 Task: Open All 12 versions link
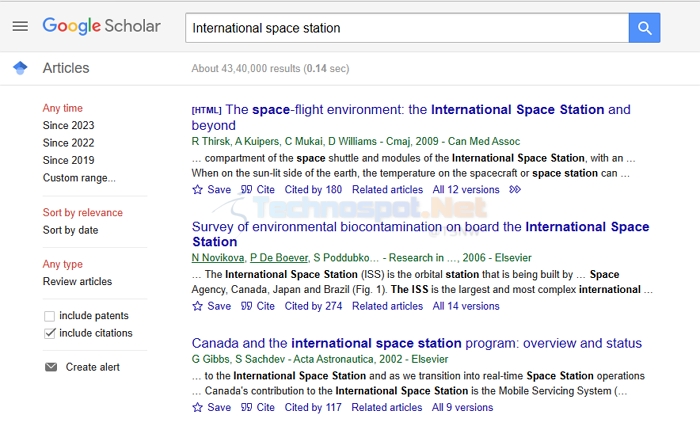tap(466, 190)
